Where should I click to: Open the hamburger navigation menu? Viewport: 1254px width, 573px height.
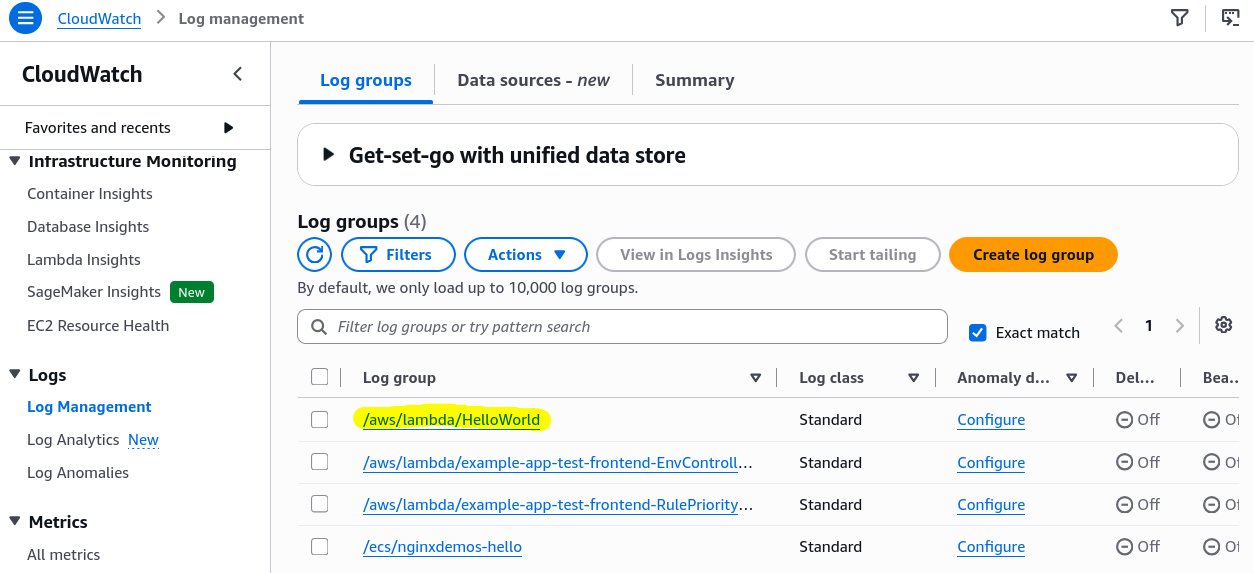pyautogui.click(x=25, y=18)
